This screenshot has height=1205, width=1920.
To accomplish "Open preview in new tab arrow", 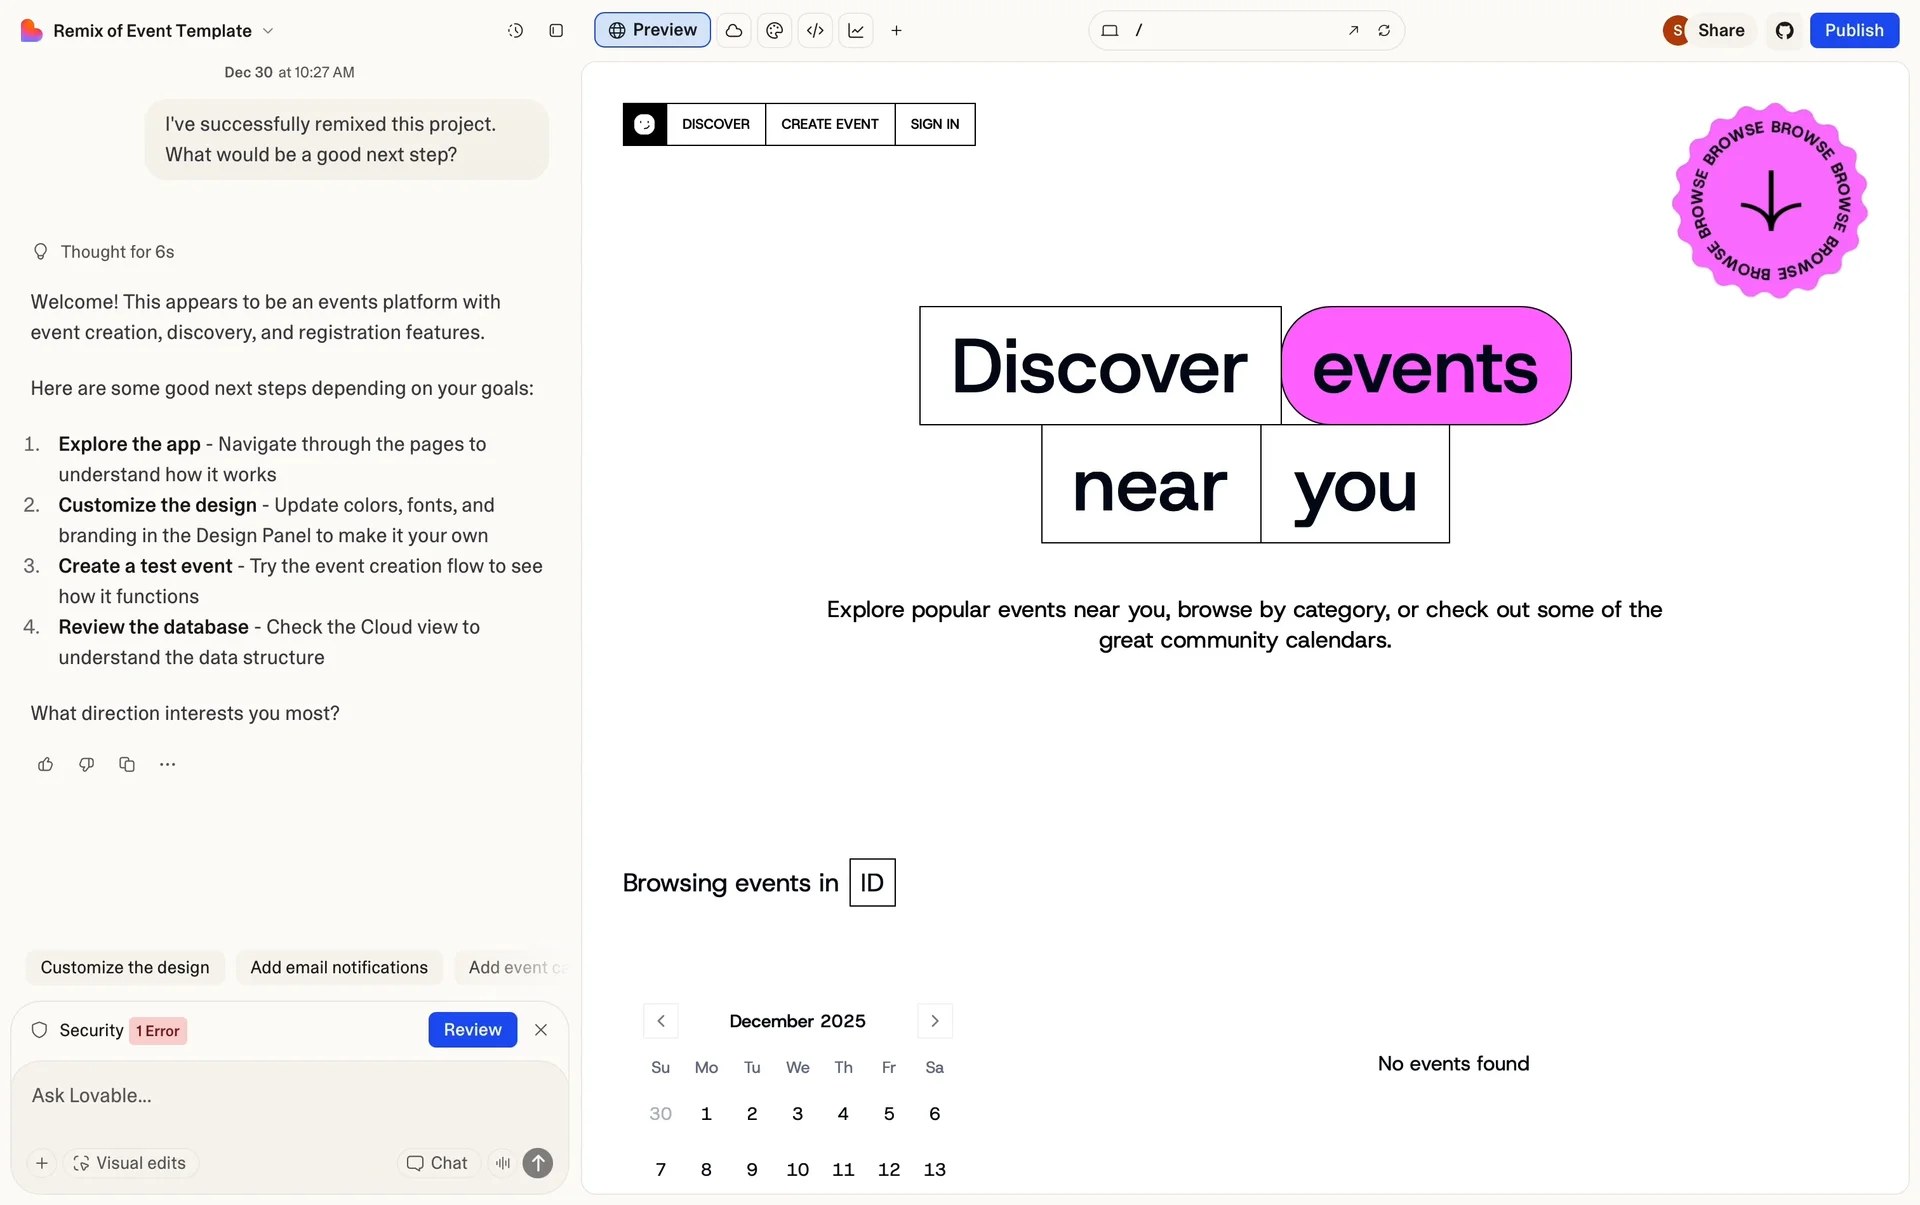I will tap(1353, 31).
